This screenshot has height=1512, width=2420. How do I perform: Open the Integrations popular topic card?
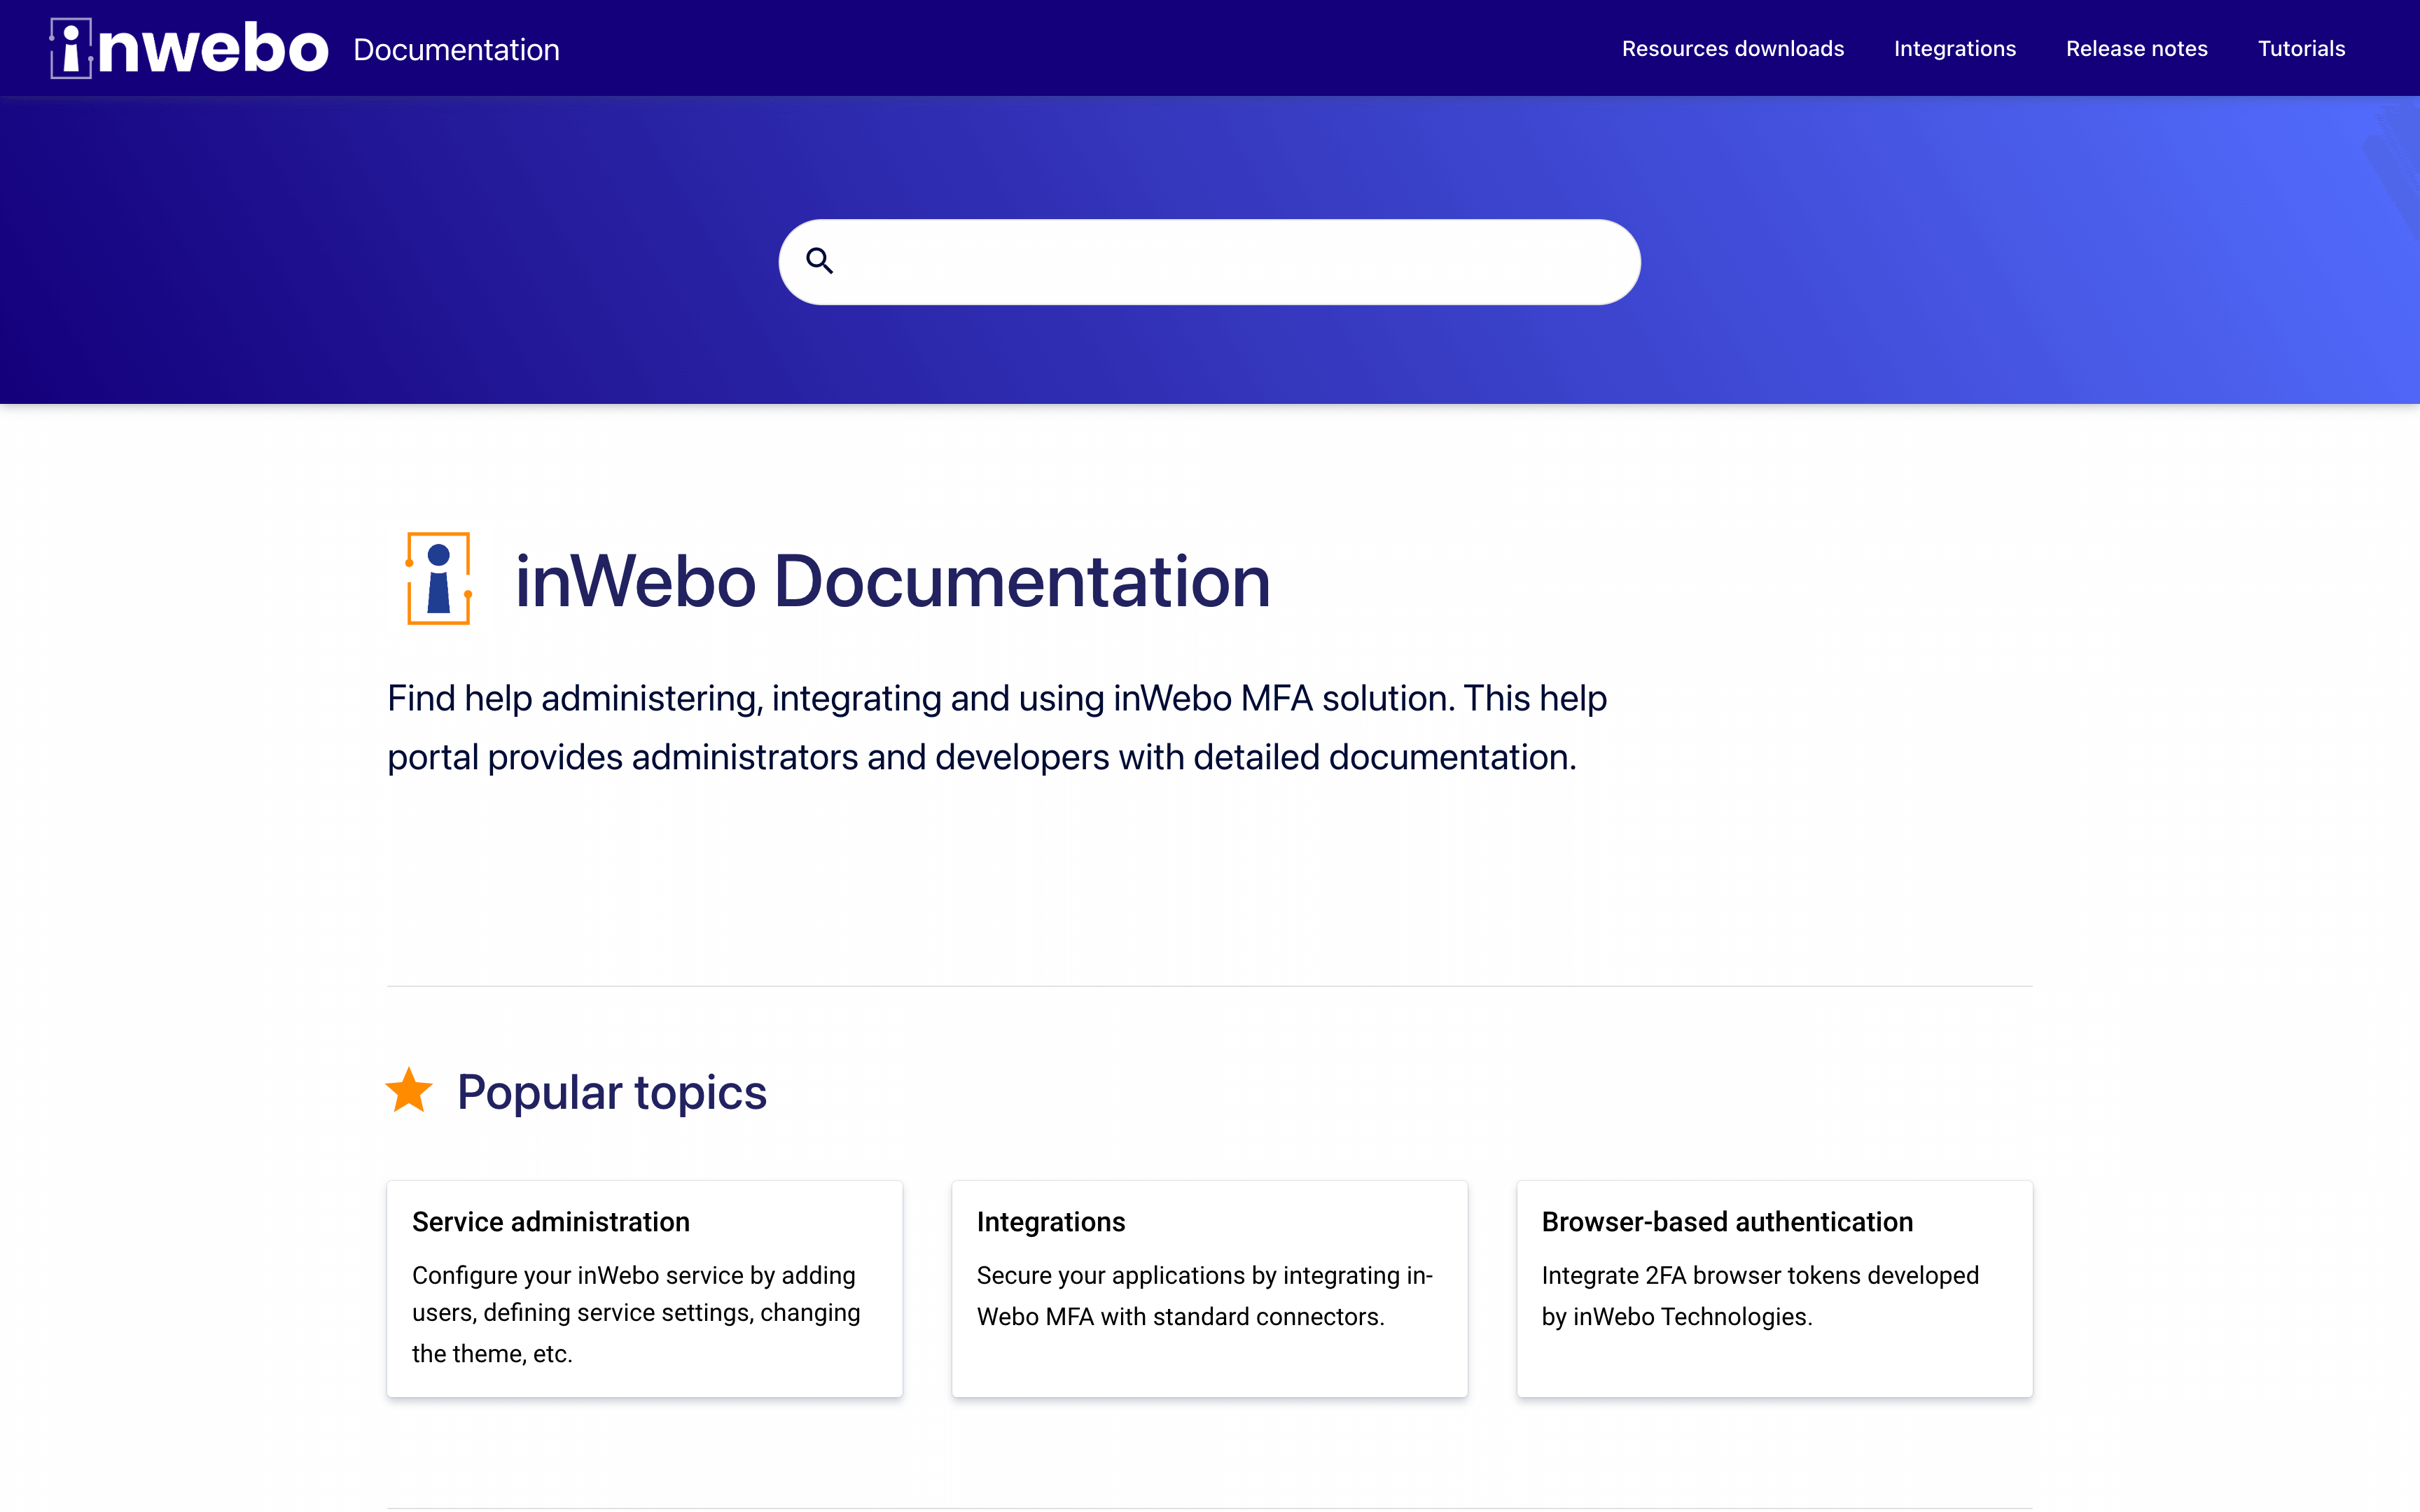1209,1288
